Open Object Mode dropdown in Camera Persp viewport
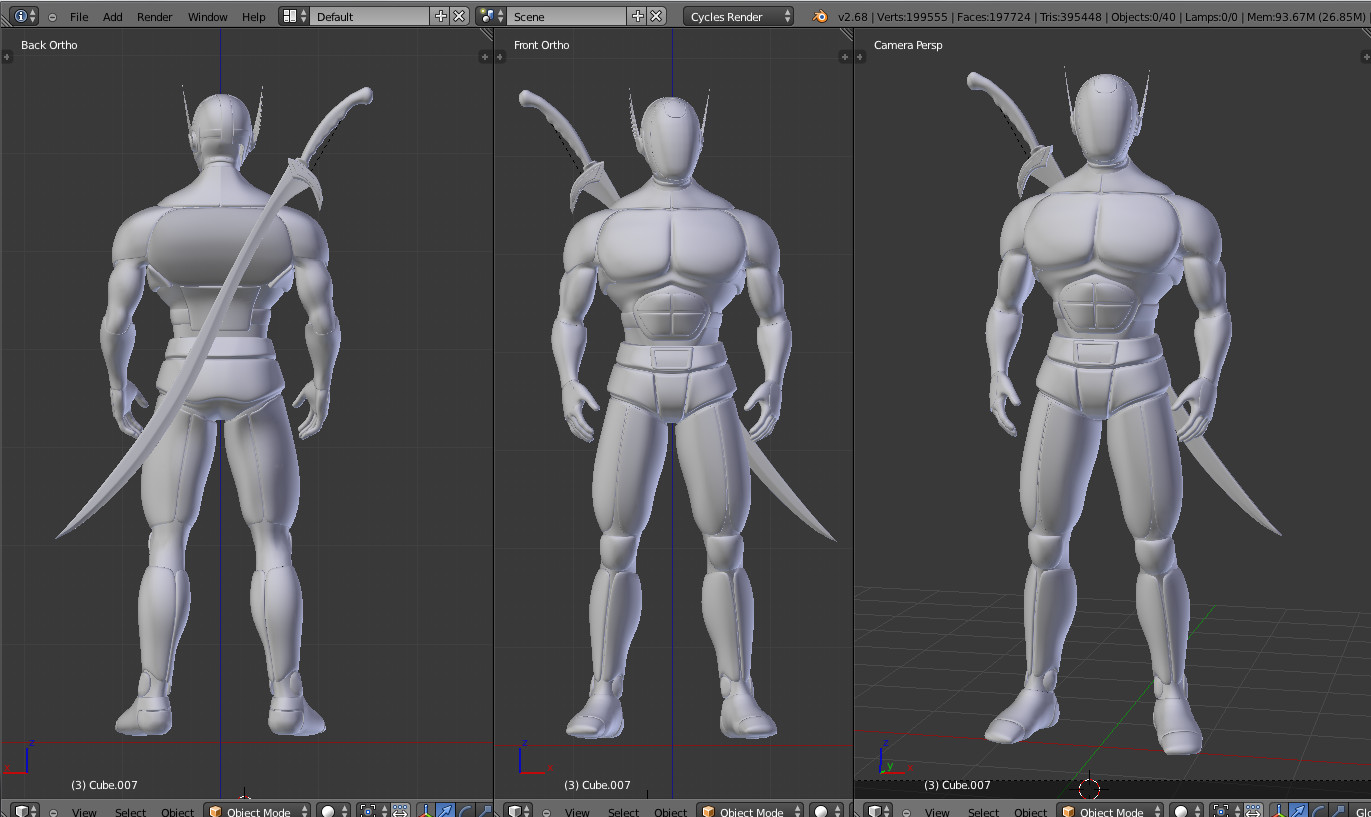The height and width of the screenshot is (817, 1371). (x=1111, y=811)
